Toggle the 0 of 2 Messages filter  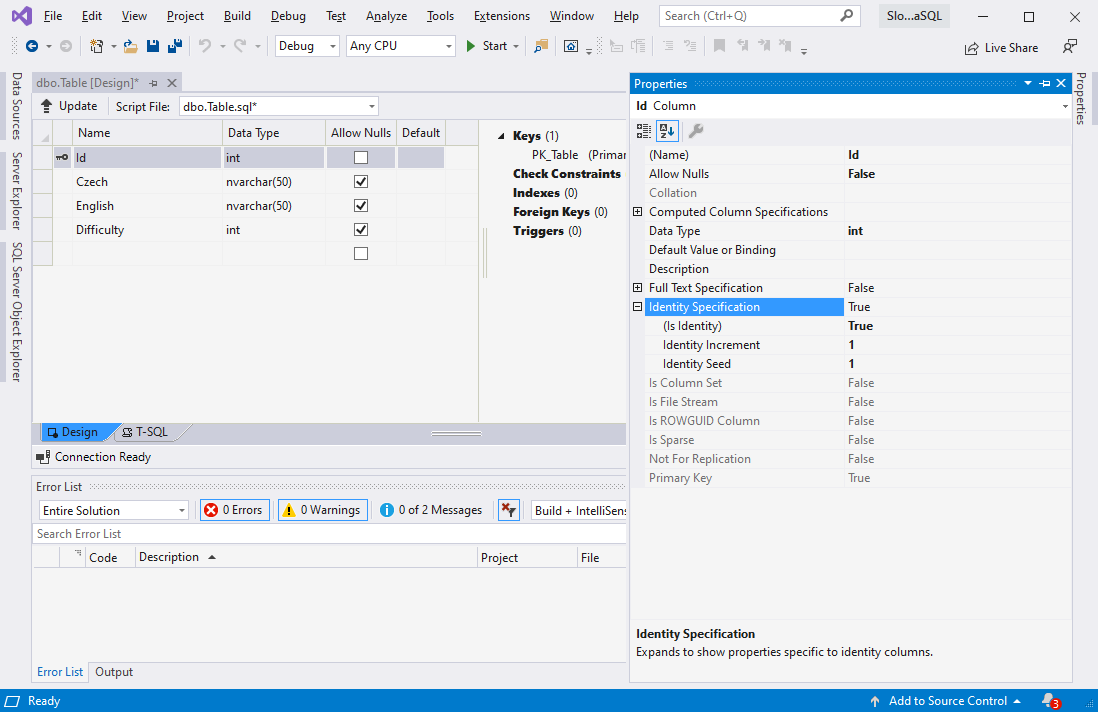pyautogui.click(x=431, y=510)
